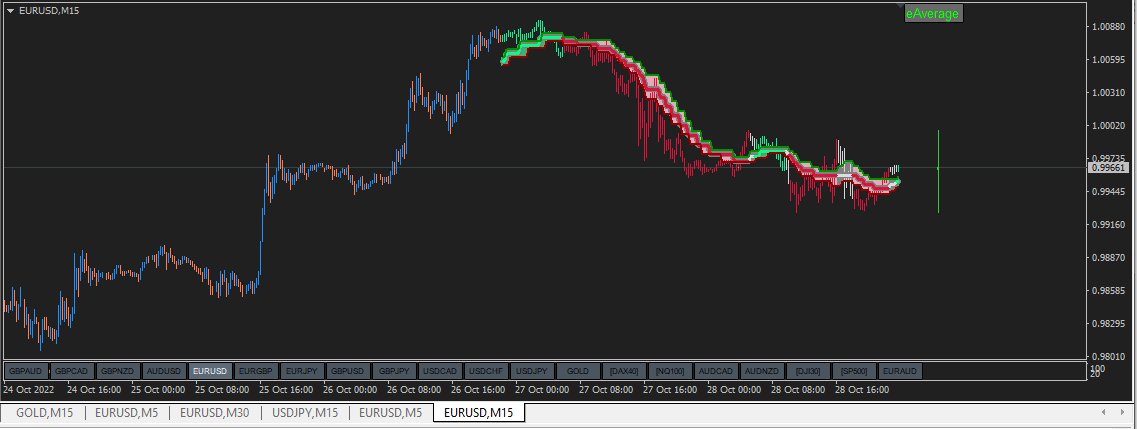Switch chart to EURGBP symbol
The image size is (1137, 429).
256,371
